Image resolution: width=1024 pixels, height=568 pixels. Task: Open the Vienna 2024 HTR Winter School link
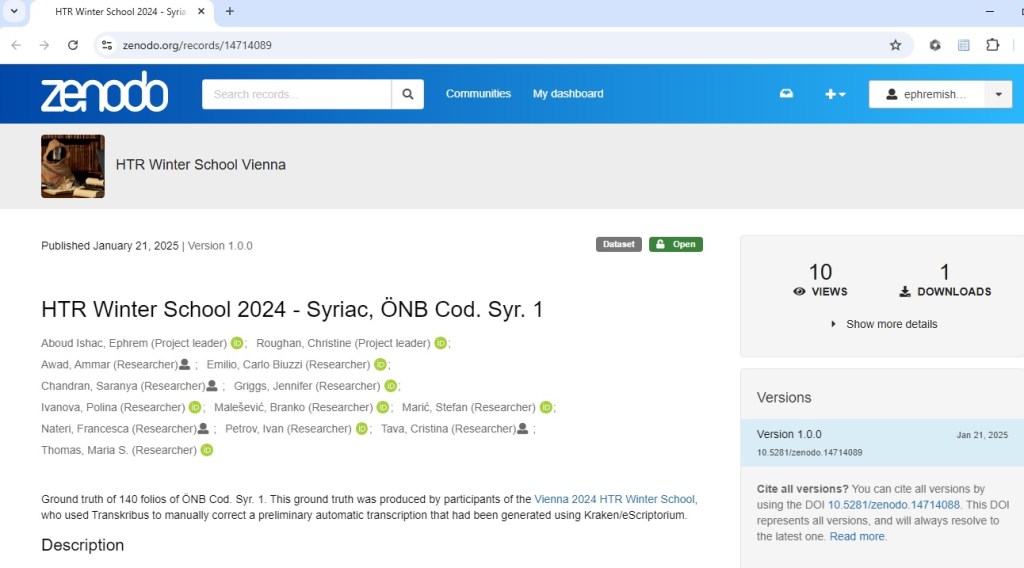614,499
